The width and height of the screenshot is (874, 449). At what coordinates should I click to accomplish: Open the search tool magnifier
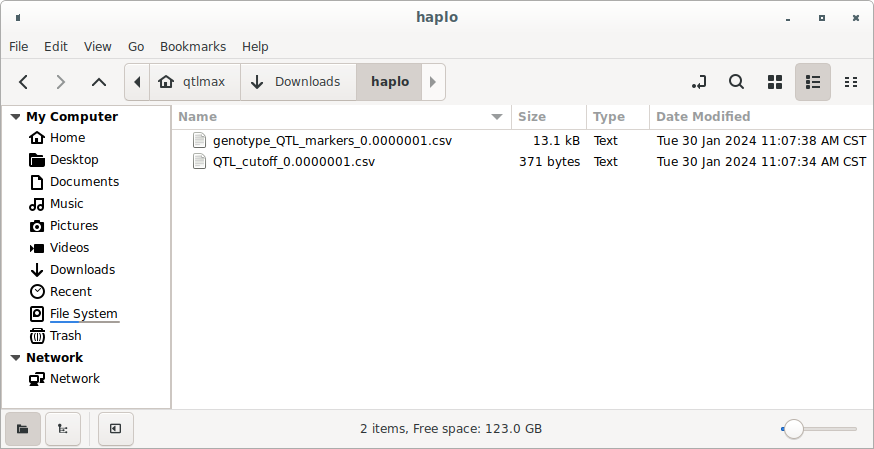pos(736,82)
